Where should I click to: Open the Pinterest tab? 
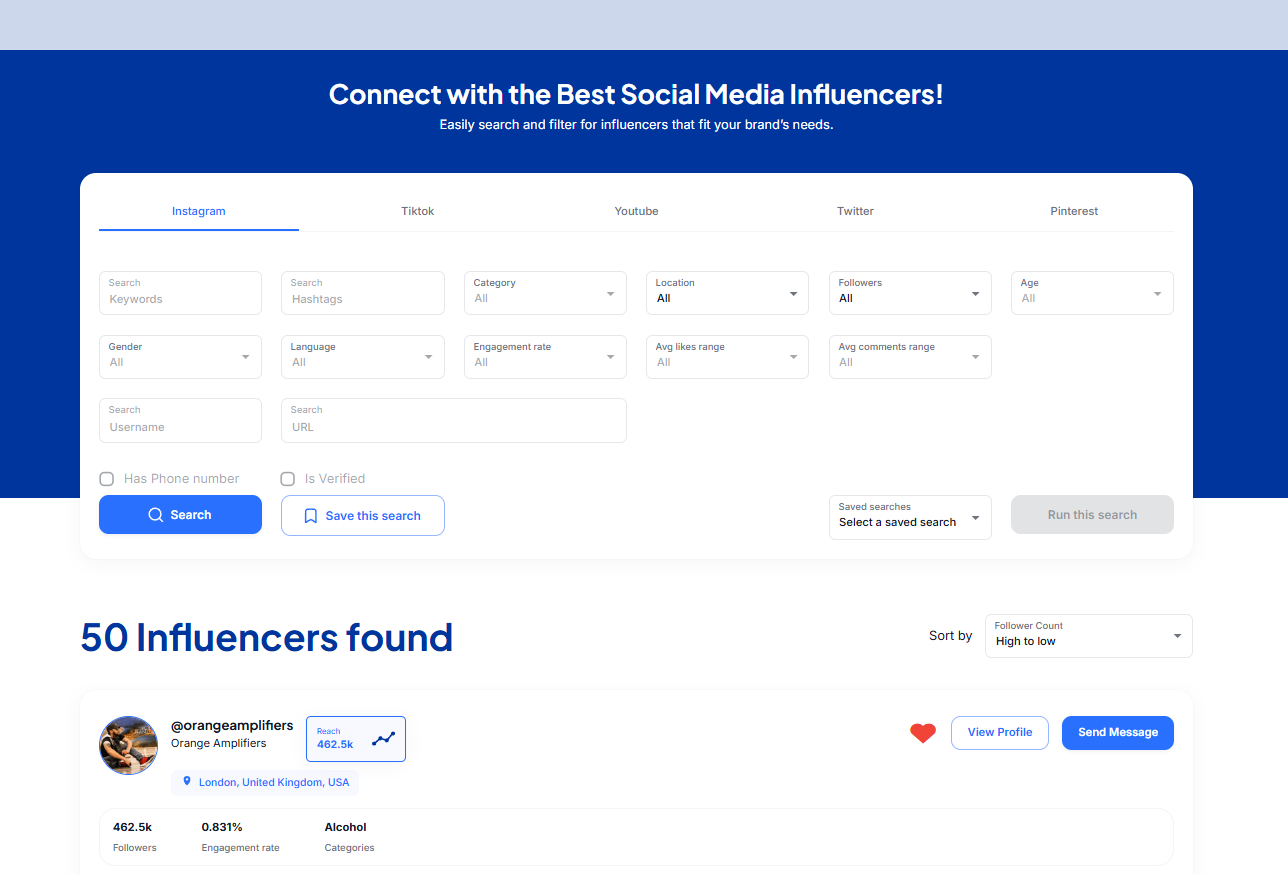coord(1074,211)
